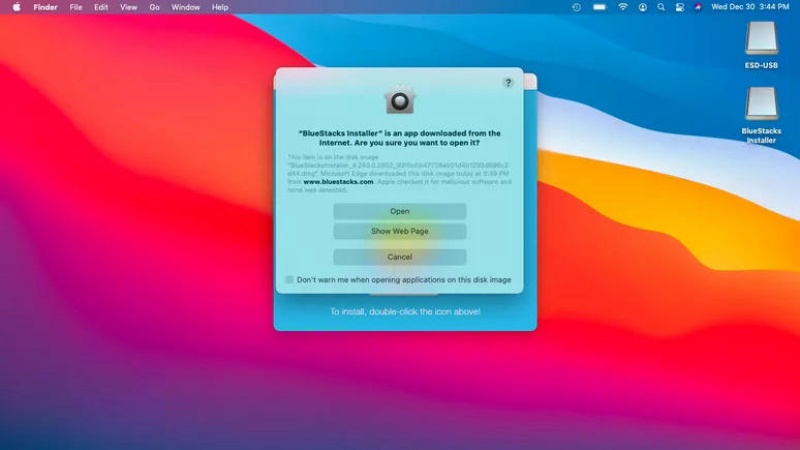800x450 pixels.
Task: Click the Show Web Page button
Action: (399, 231)
